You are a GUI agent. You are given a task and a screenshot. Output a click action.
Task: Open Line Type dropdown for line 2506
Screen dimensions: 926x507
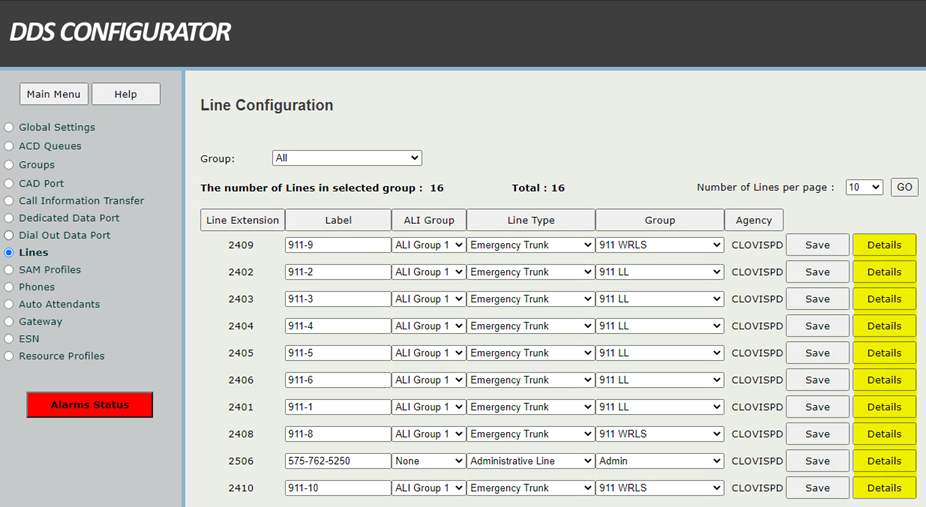(x=531, y=461)
